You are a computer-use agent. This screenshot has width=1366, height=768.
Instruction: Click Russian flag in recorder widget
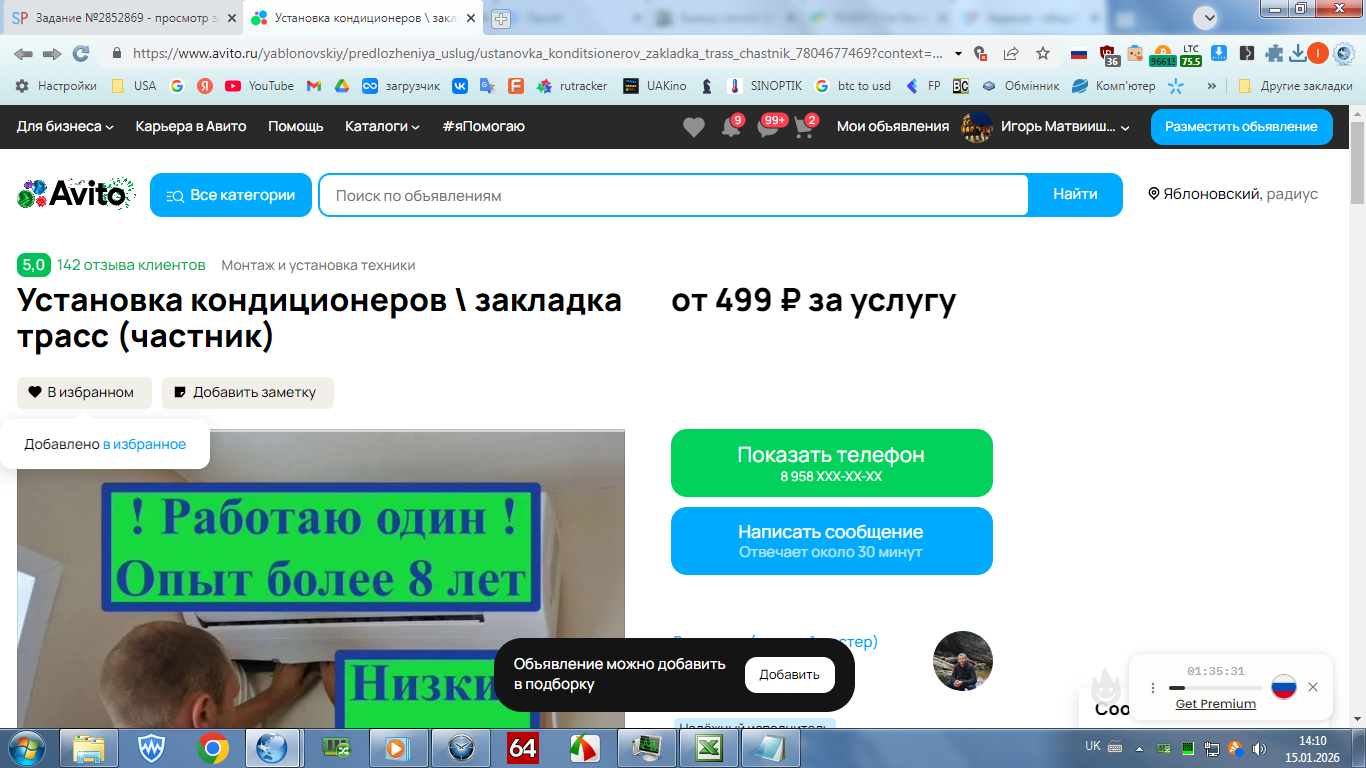click(1284, 687)
